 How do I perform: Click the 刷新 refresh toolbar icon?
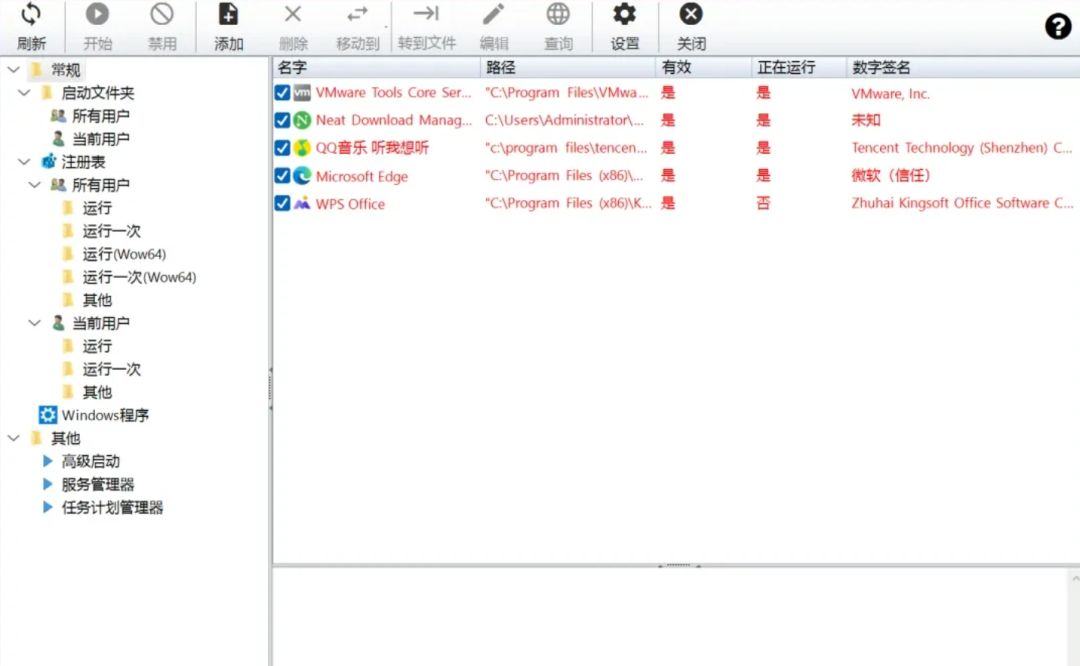(31, 14)
